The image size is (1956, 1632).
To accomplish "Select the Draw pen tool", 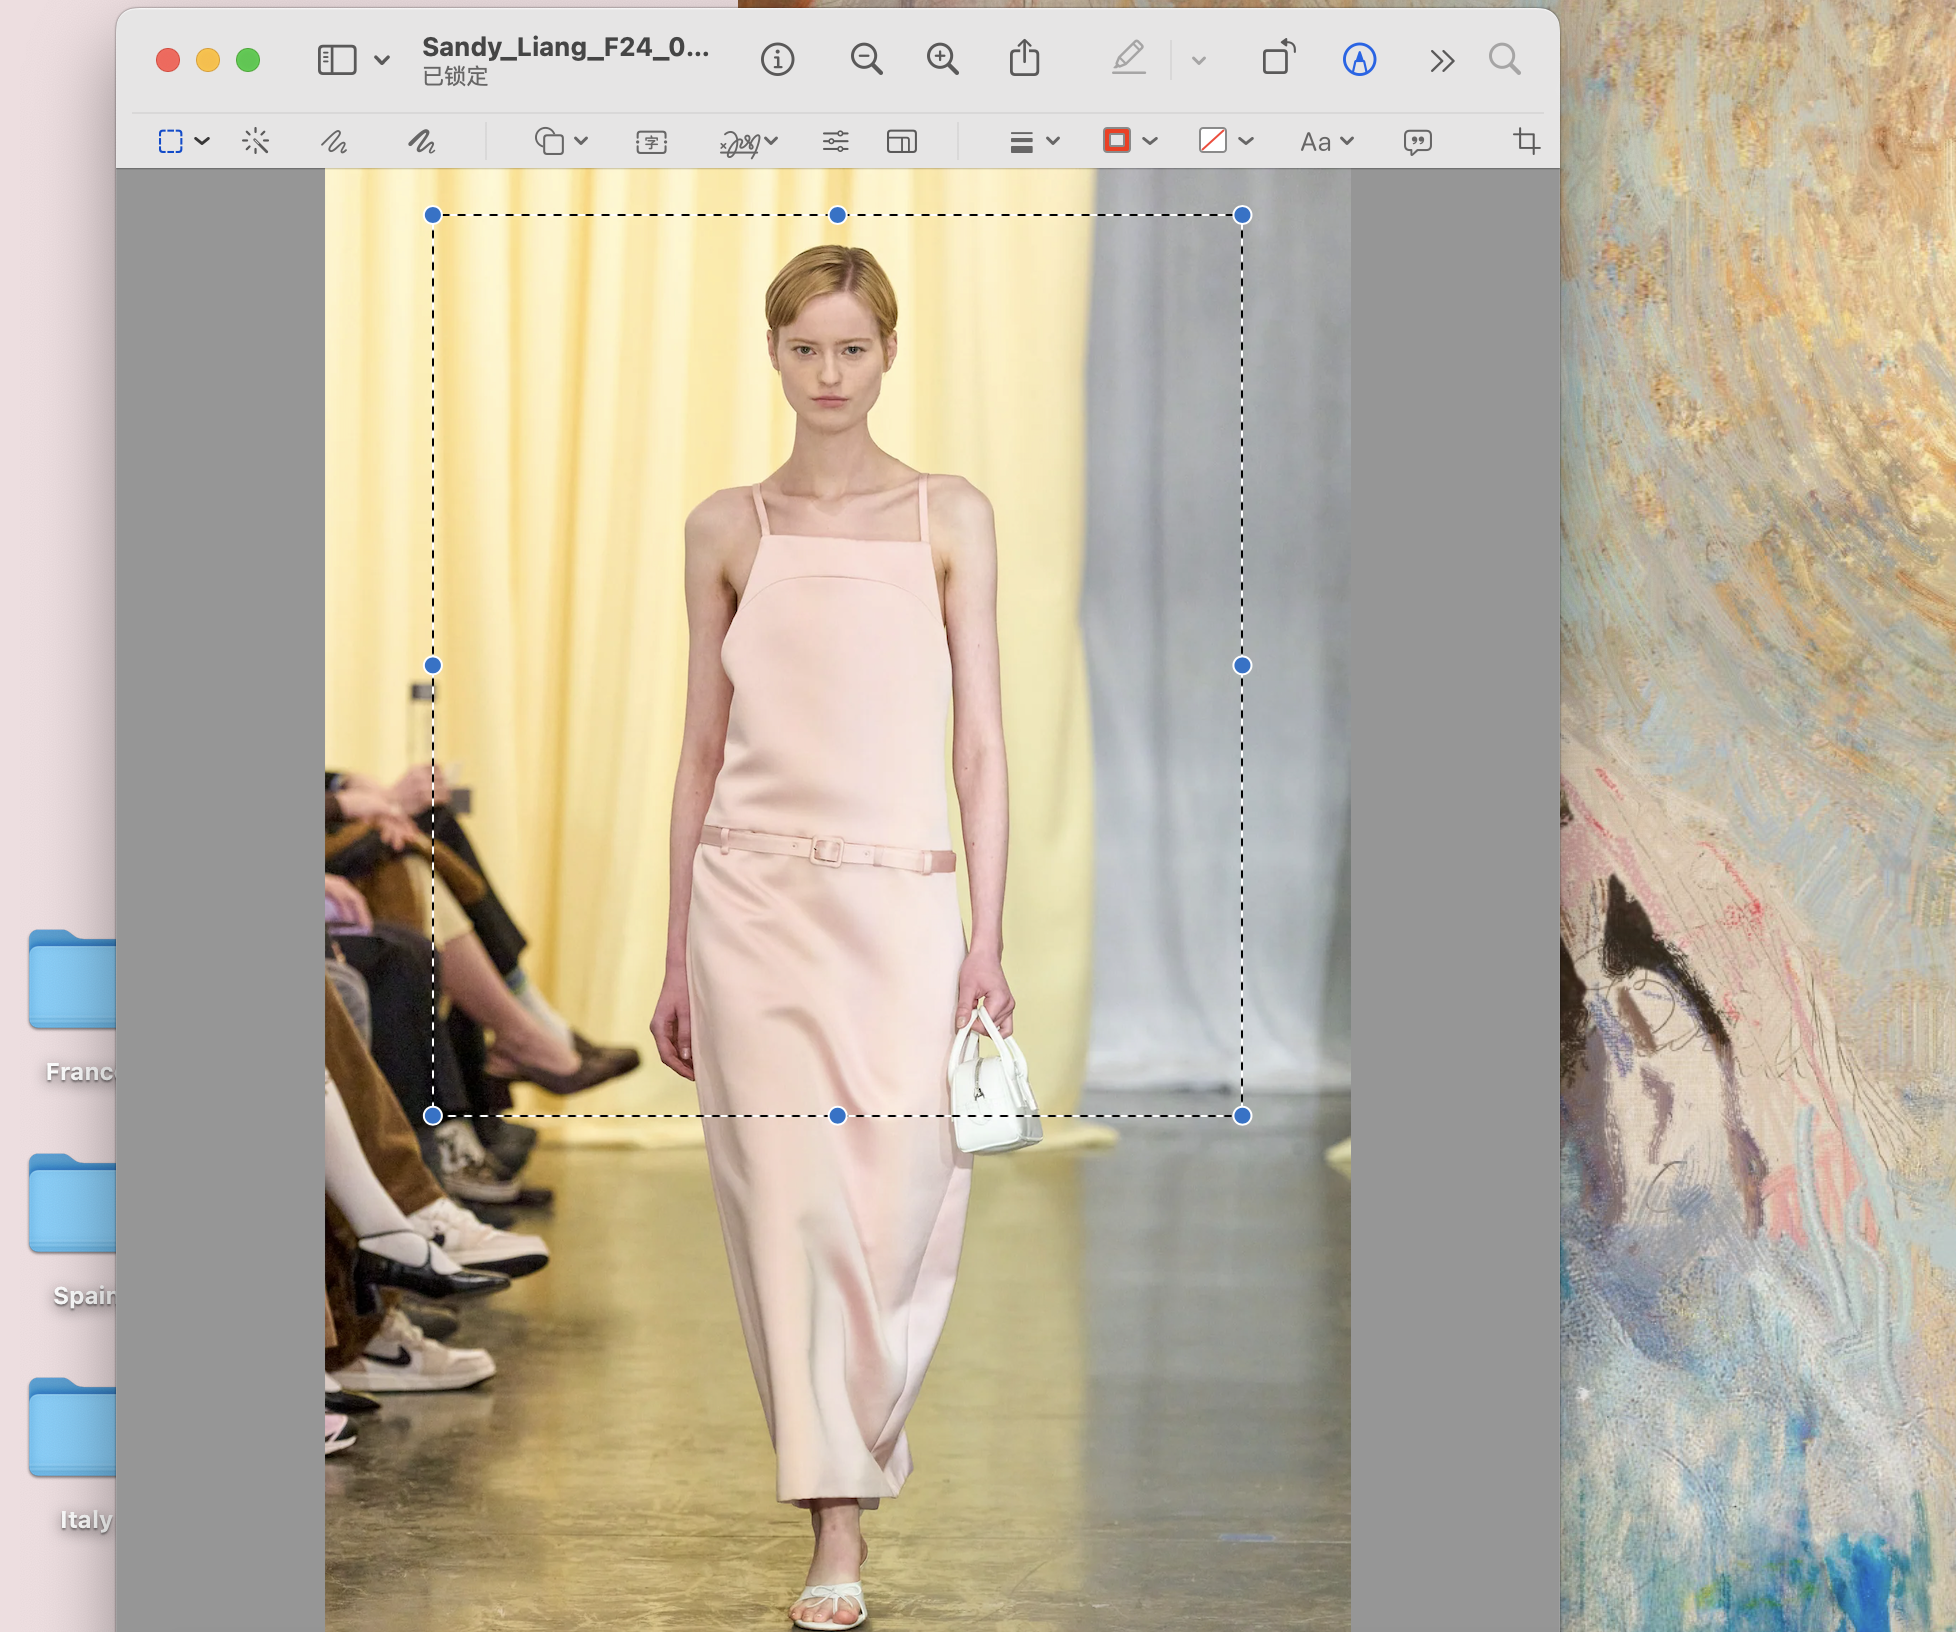I will tap(421, 141).
